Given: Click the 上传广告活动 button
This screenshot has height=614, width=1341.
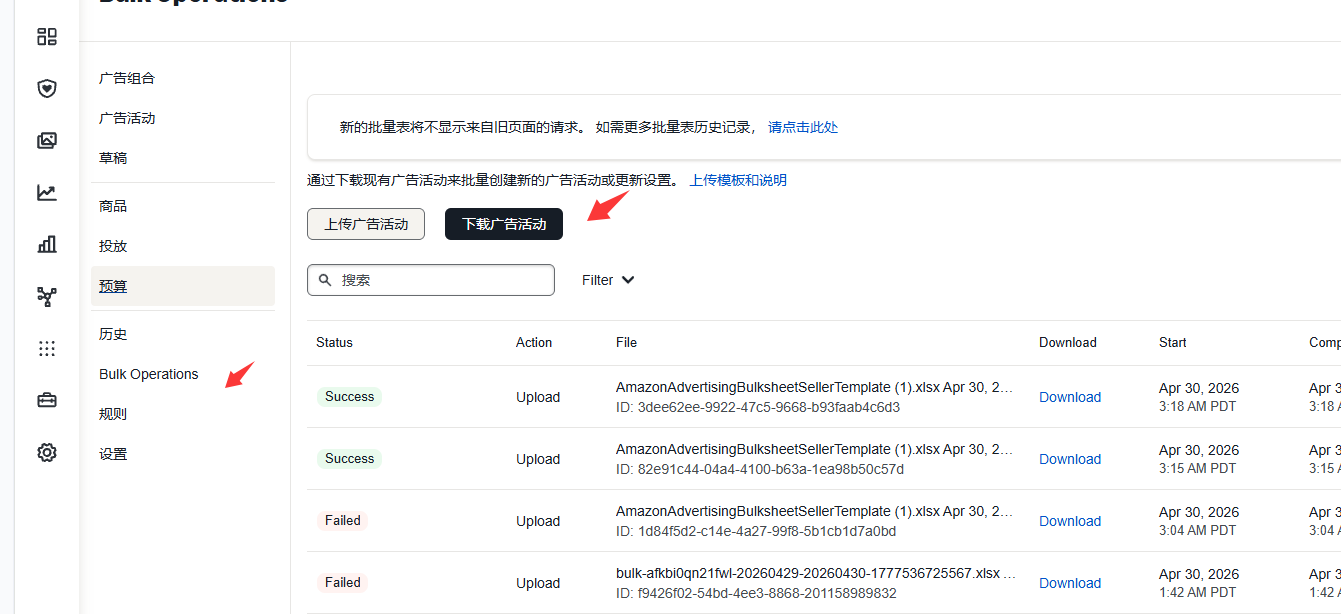Looking at the screenshot, I should (x=366, y=224).
